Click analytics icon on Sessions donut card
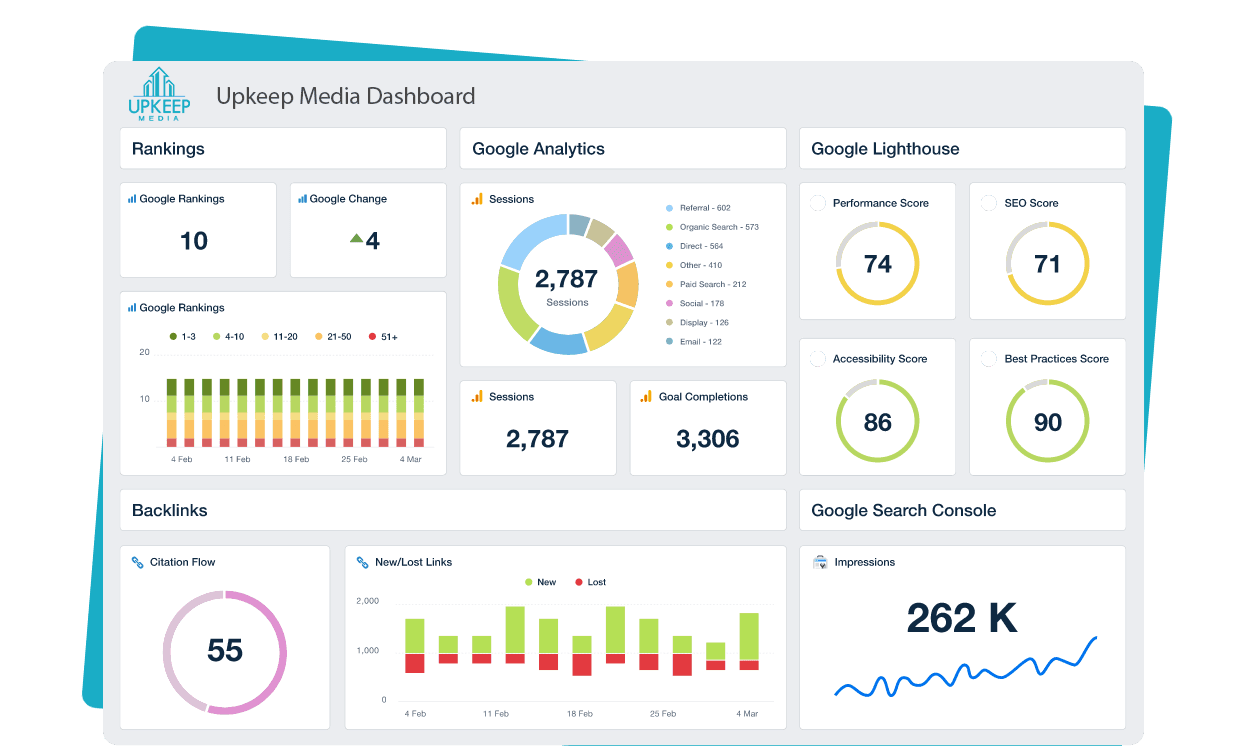Screen dimensions: 1248x746 click(478, 199)
